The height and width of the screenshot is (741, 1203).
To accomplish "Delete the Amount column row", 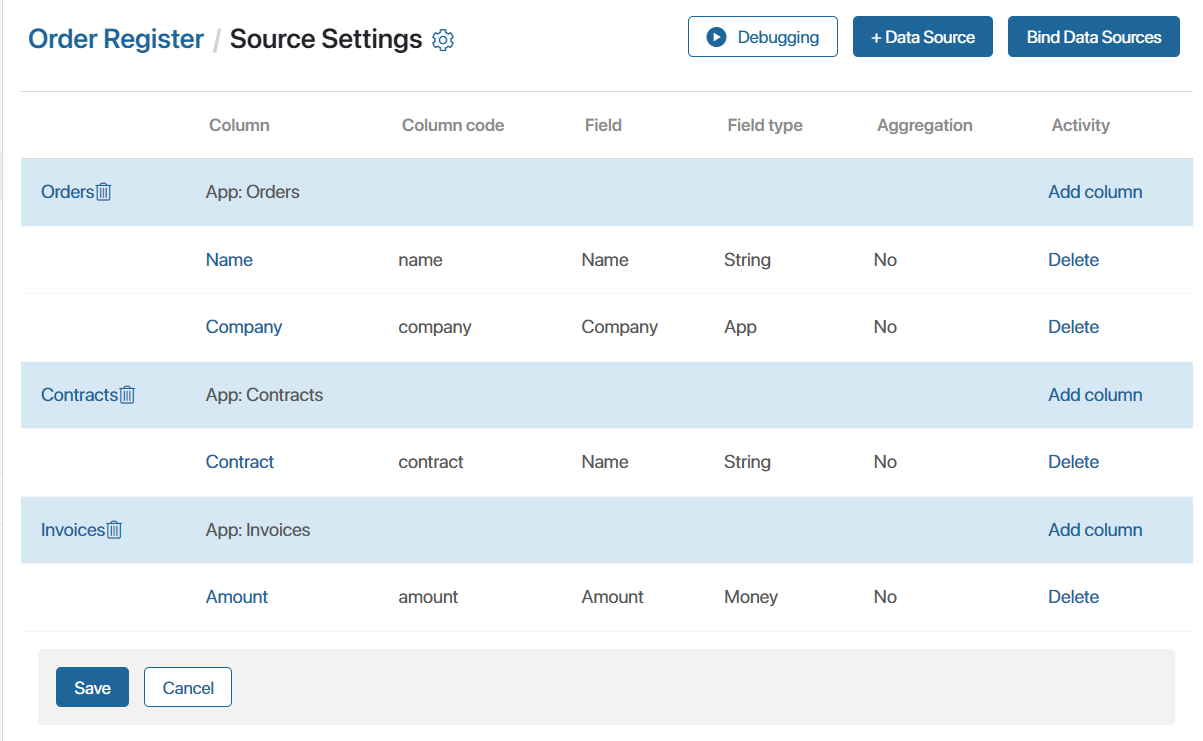I will point(1073,597).
